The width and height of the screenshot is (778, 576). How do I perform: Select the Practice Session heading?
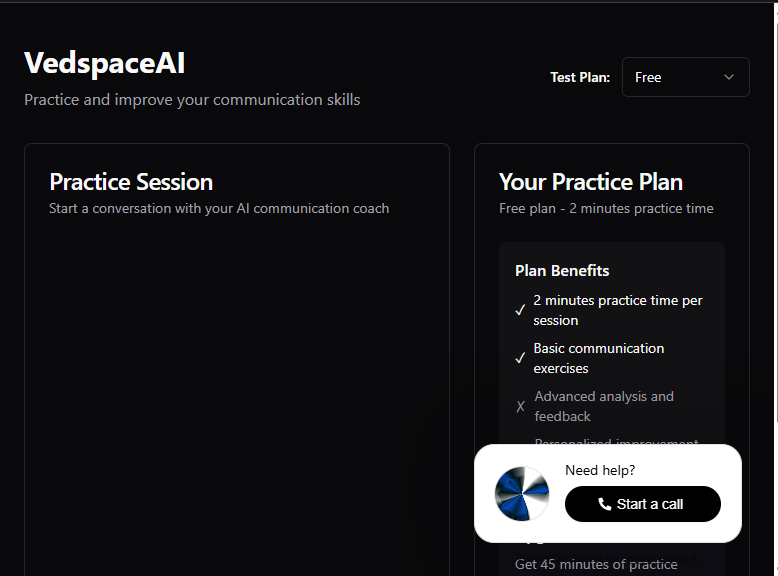[131, 182]
